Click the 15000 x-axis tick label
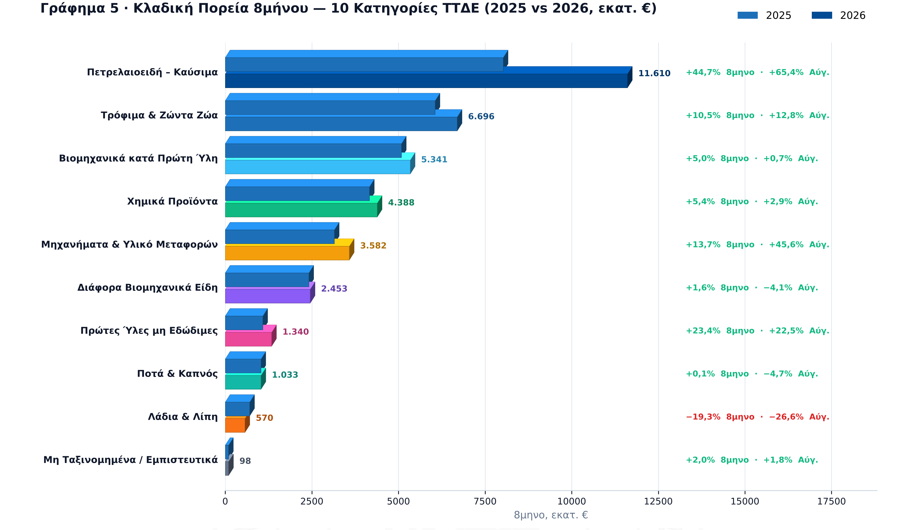The height and width of the screenshot is (530, 910). click(x=745, y=502)
